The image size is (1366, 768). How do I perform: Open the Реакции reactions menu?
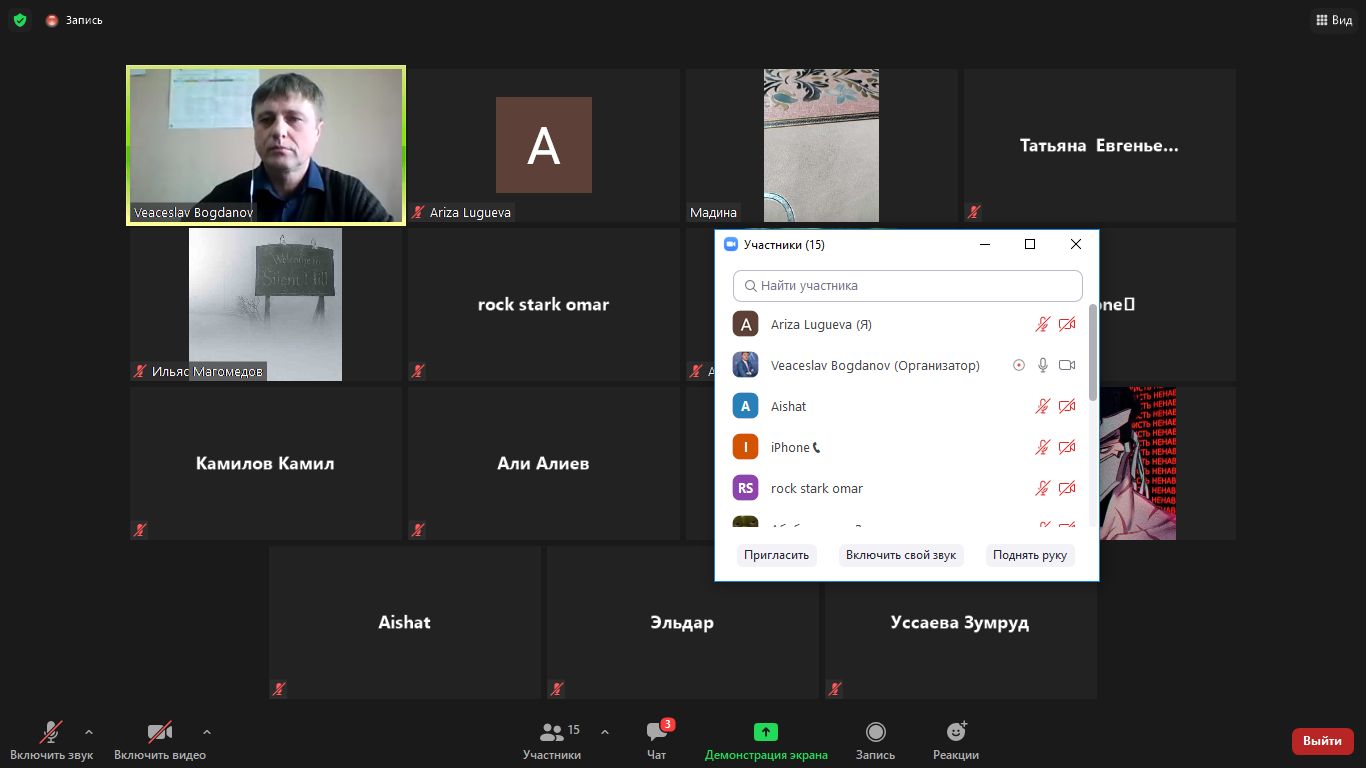coord(956,741)
